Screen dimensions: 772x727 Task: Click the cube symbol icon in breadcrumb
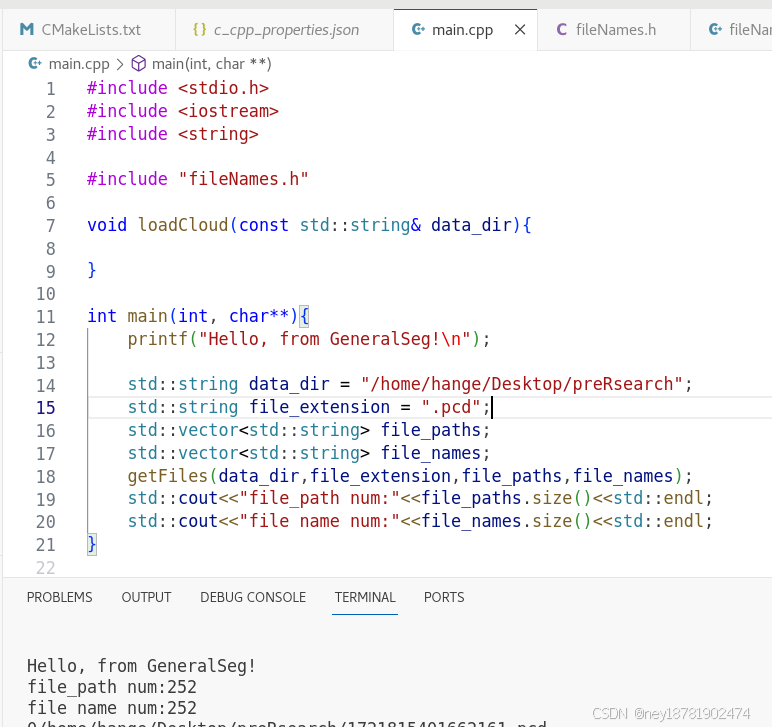tap(139, 63)
